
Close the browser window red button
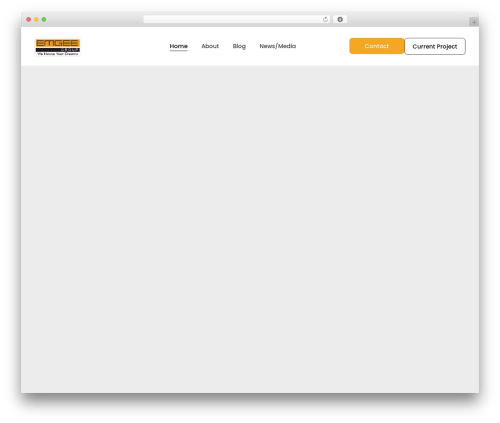(29, 19)
